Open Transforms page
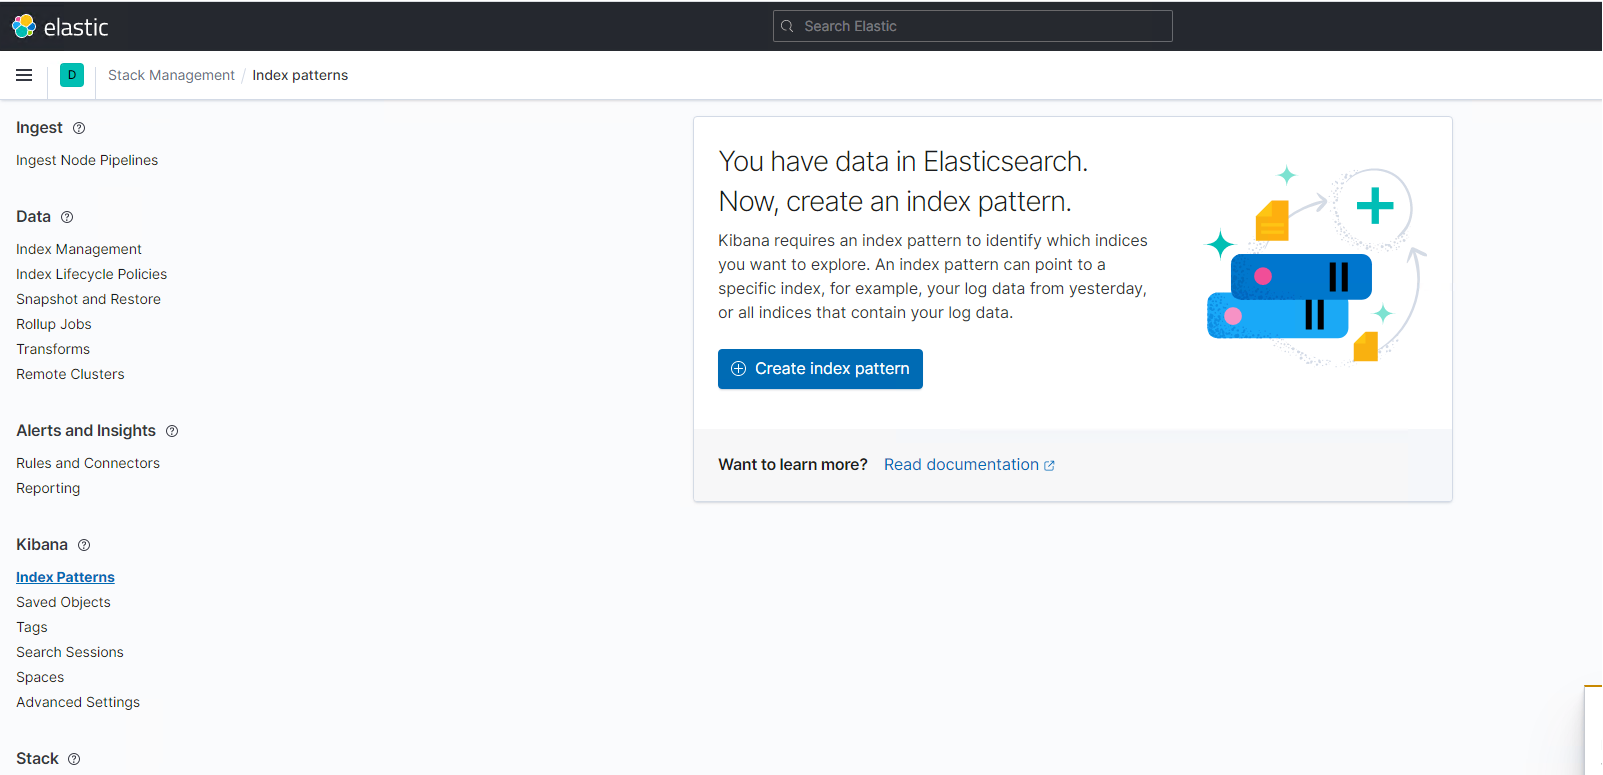The height and width of the screenshot is (775, 1603). [x=53, y=349]
